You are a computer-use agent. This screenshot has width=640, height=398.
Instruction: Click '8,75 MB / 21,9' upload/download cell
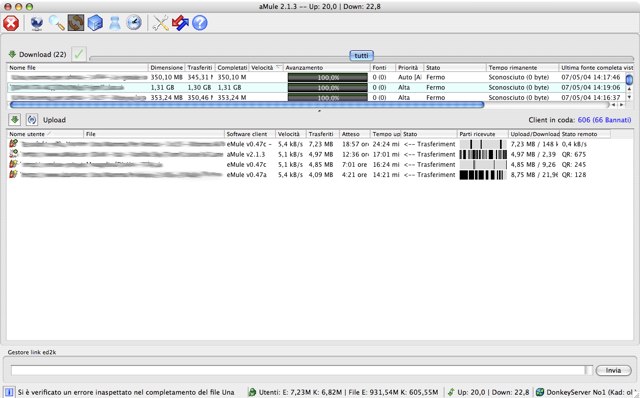534,174
